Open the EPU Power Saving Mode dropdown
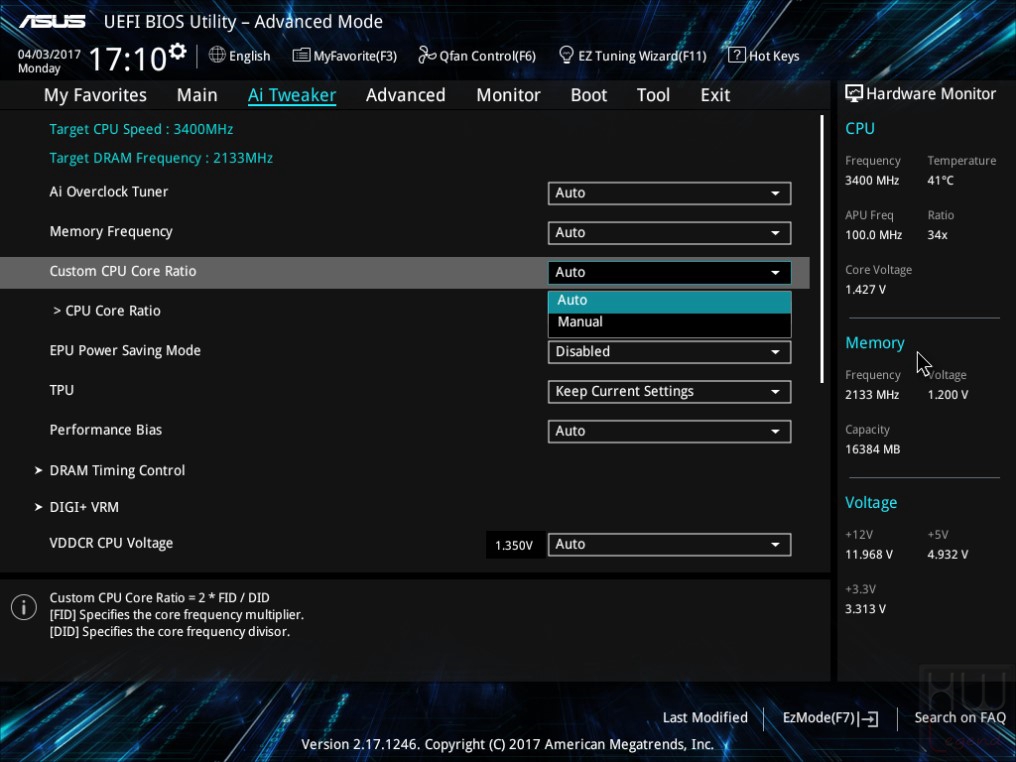Image resolution: width=1016 pixels, height=762 pixels. point(669,352)
